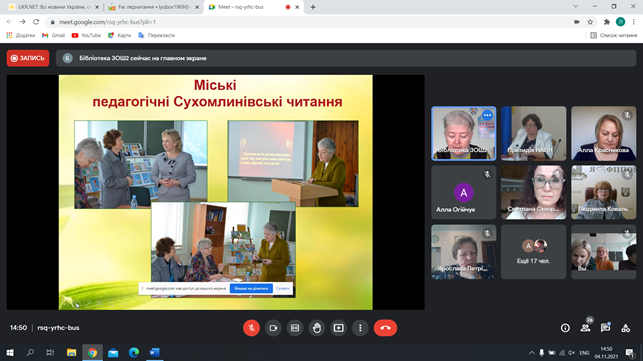Screen dimensions: 643x361
Task: Open the Список читання reading list
Action: point(613,35)
